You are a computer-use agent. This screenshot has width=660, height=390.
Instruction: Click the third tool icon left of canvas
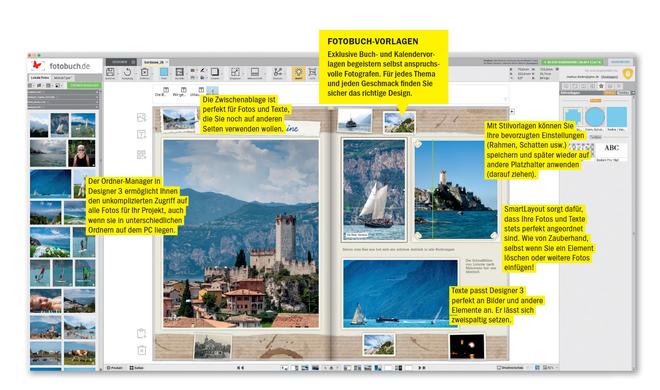[141, 154]
